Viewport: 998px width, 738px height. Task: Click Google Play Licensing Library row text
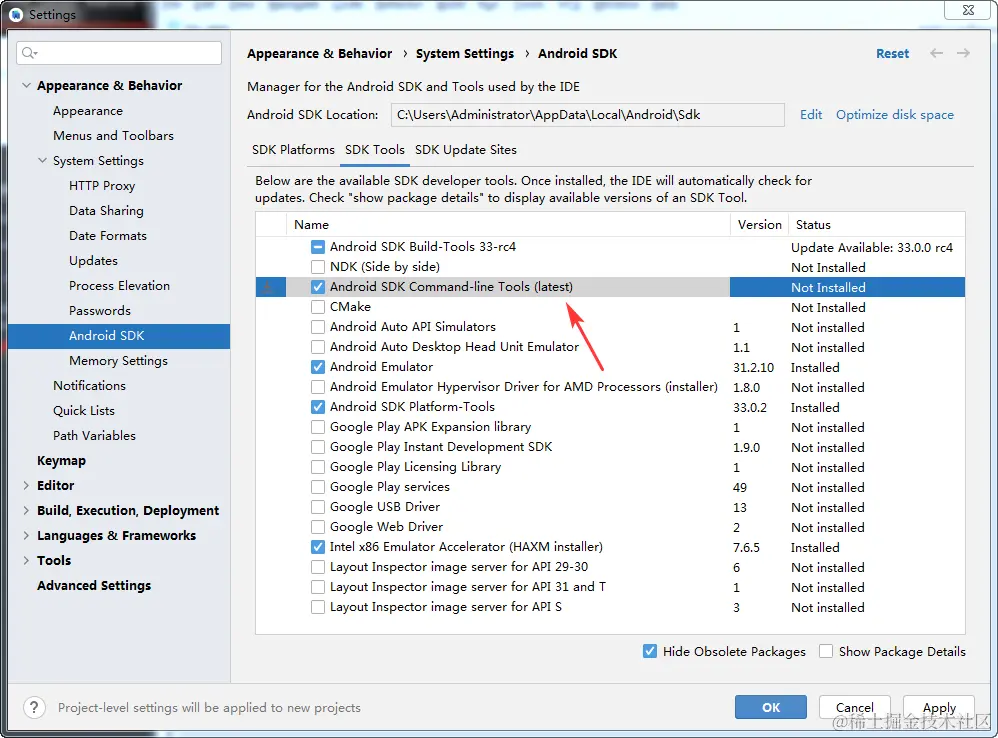click(x=415, y=467)
